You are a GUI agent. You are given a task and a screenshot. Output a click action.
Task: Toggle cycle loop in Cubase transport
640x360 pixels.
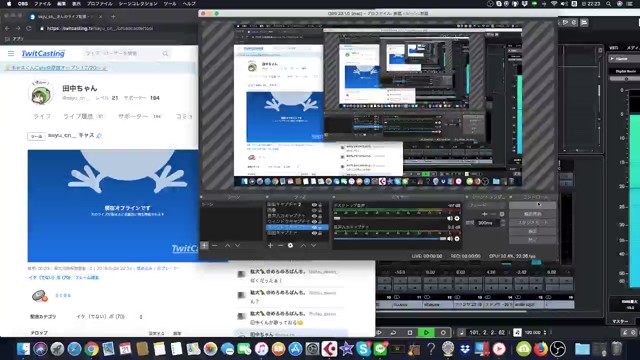tap(393, 333)
